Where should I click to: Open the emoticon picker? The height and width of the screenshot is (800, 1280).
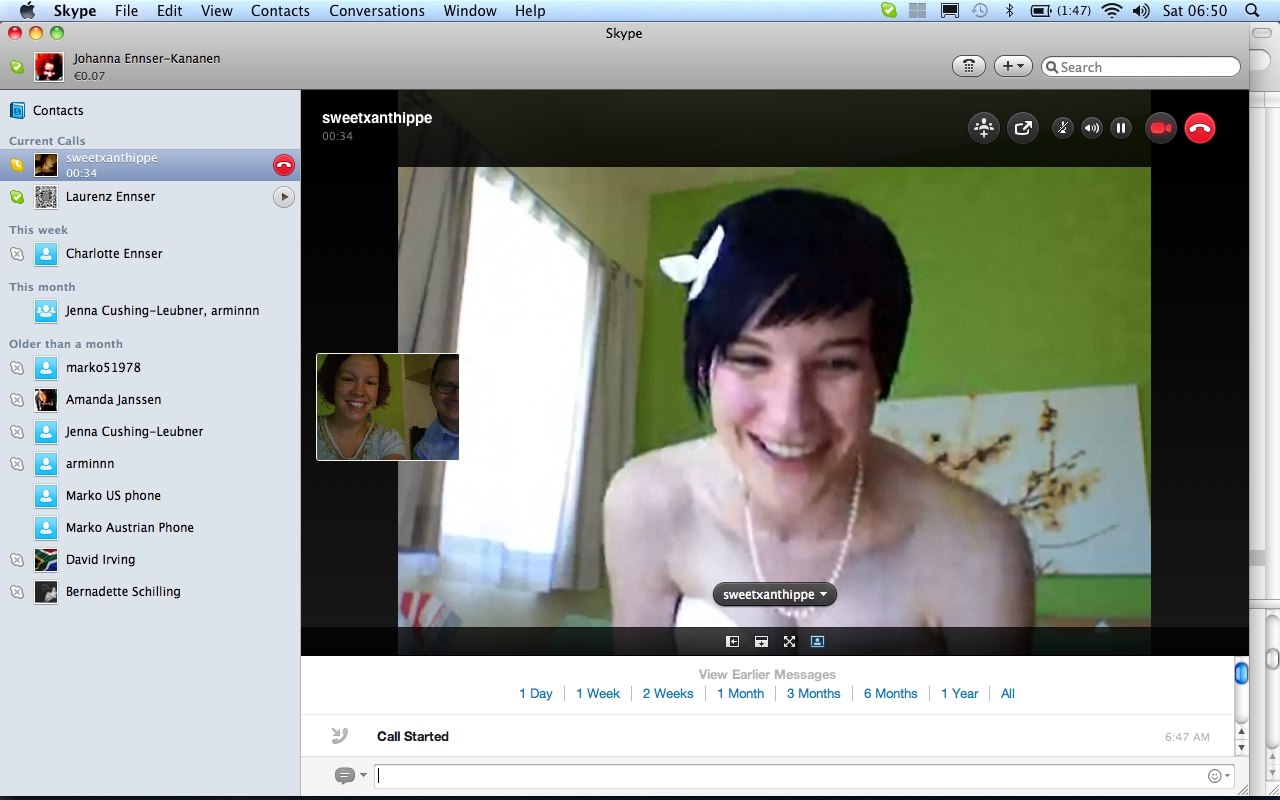point(1219,776)
